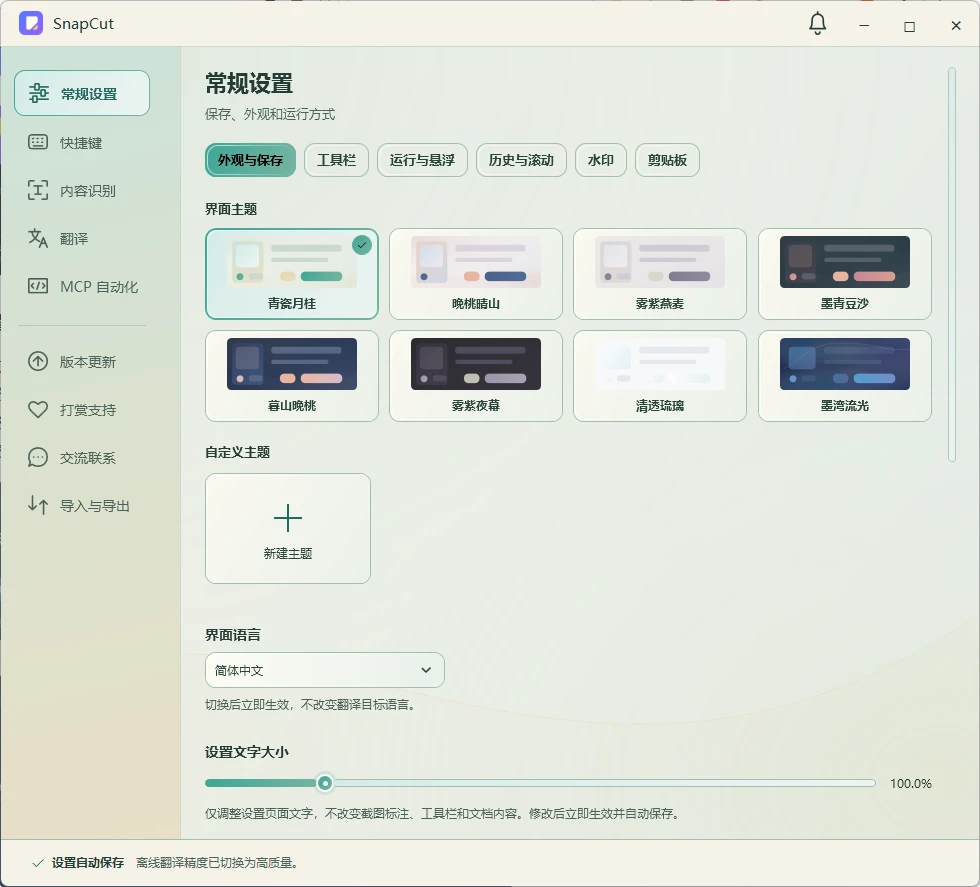Click the 界面语言 heading
Screen dimensions: 980x887
click(232, 635)
